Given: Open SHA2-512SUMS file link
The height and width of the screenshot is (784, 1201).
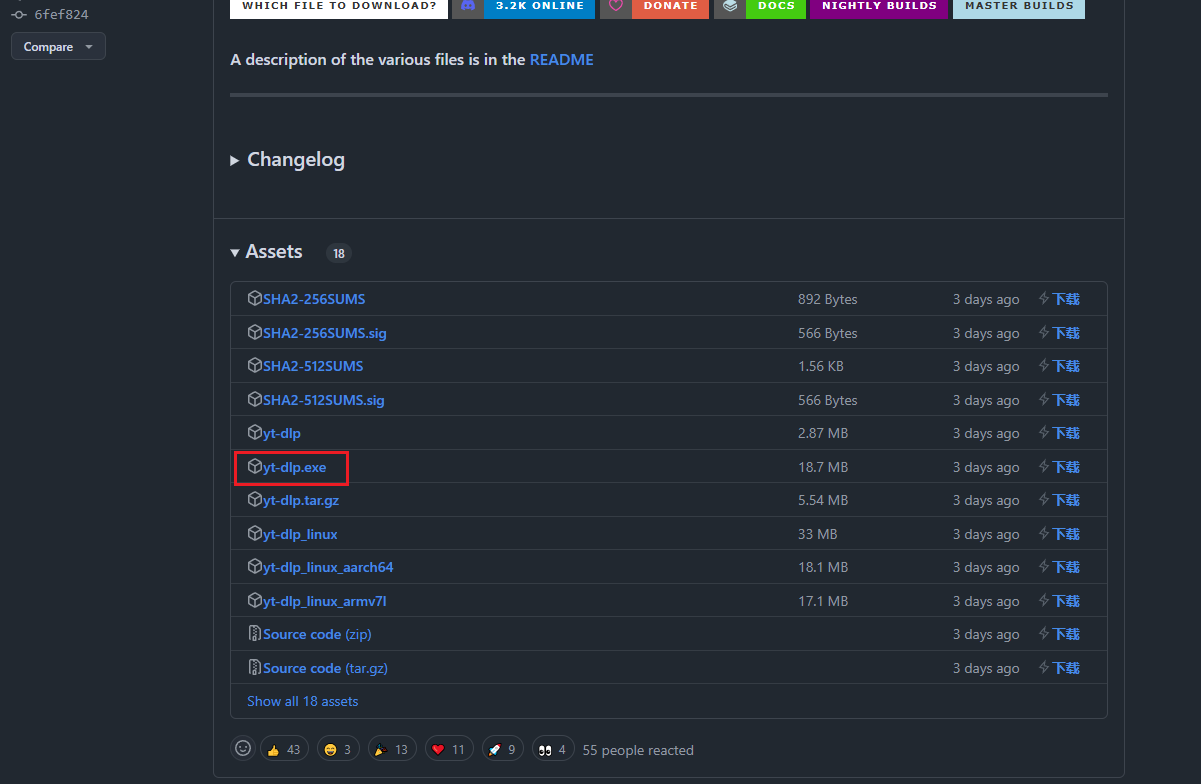Looking at the screenshot, I should [313, 366].
